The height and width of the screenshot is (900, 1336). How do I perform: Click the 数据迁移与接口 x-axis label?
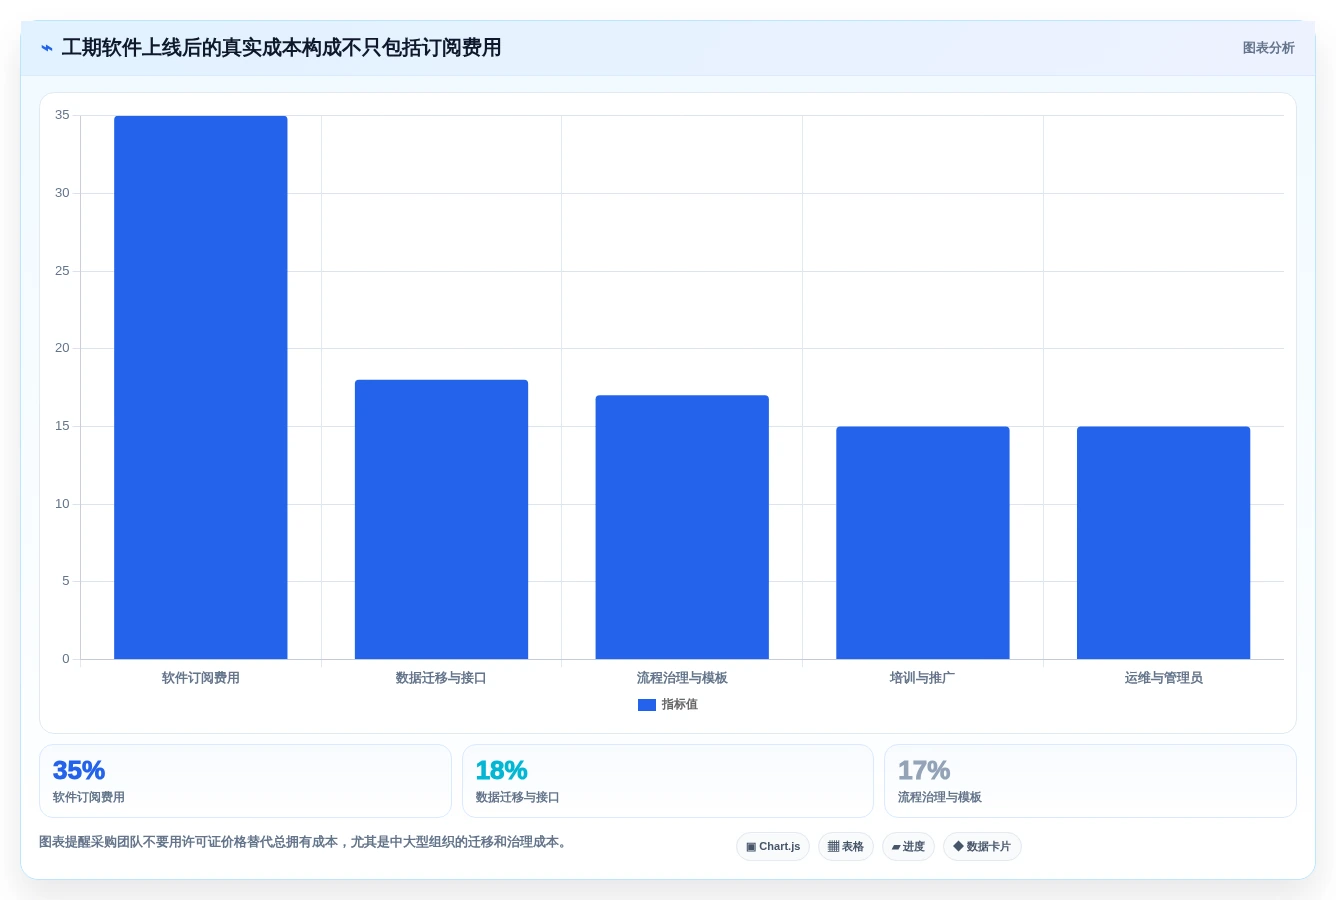(441, 678)
